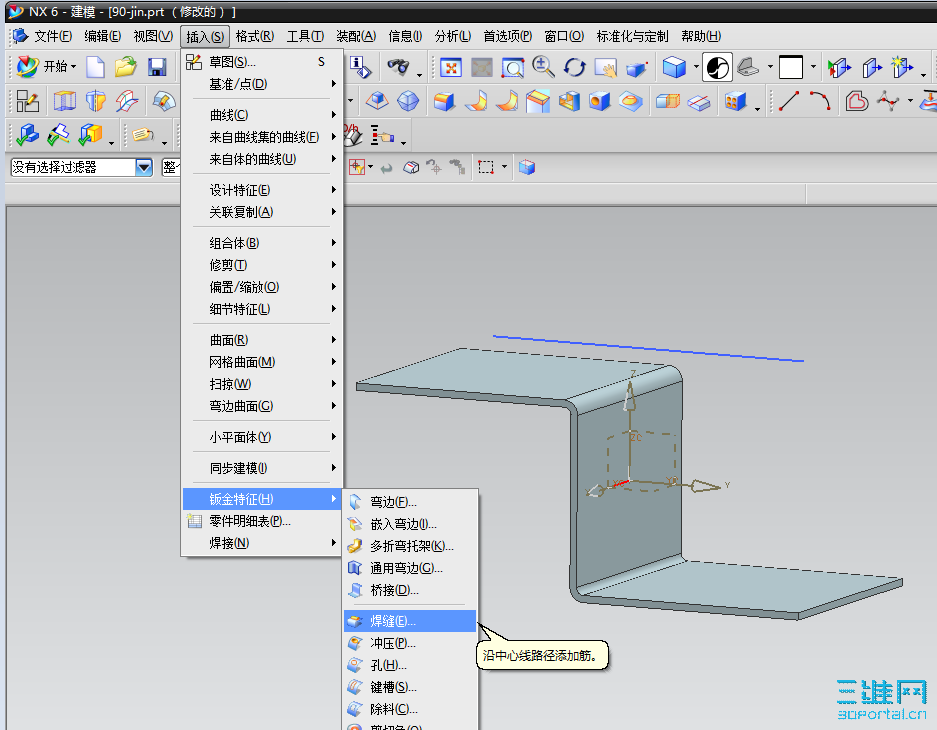Choose 键槽(S)... option

[x=410, y=687]
